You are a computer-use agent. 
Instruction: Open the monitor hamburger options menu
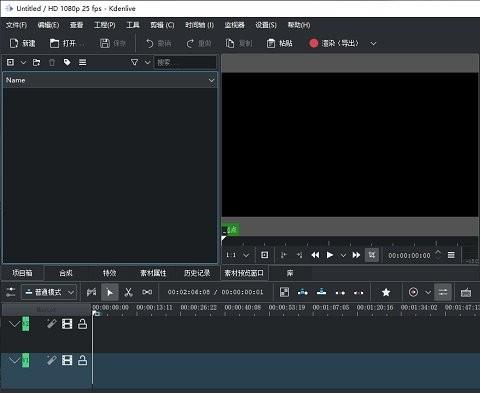pyautogui.click(x=451, y=255)
